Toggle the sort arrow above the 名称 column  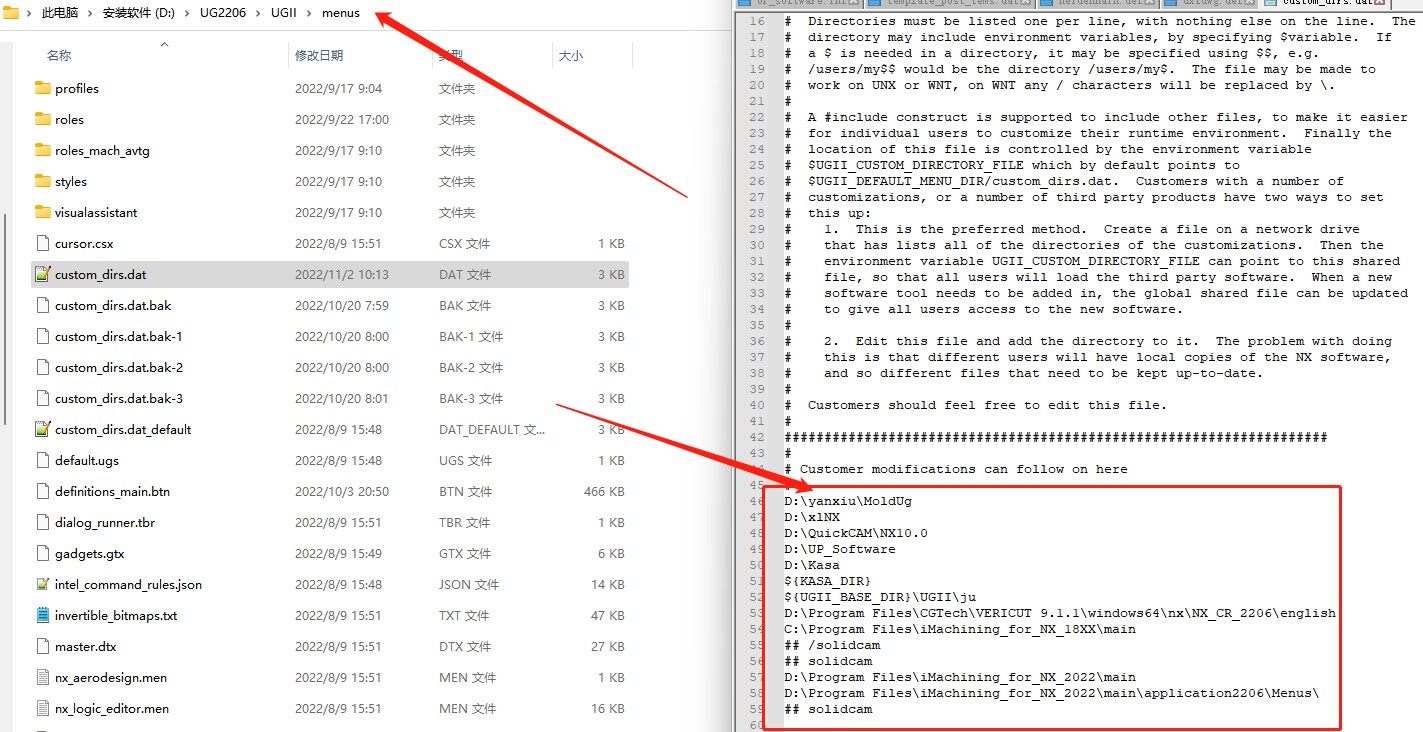[x=164, y=44]
